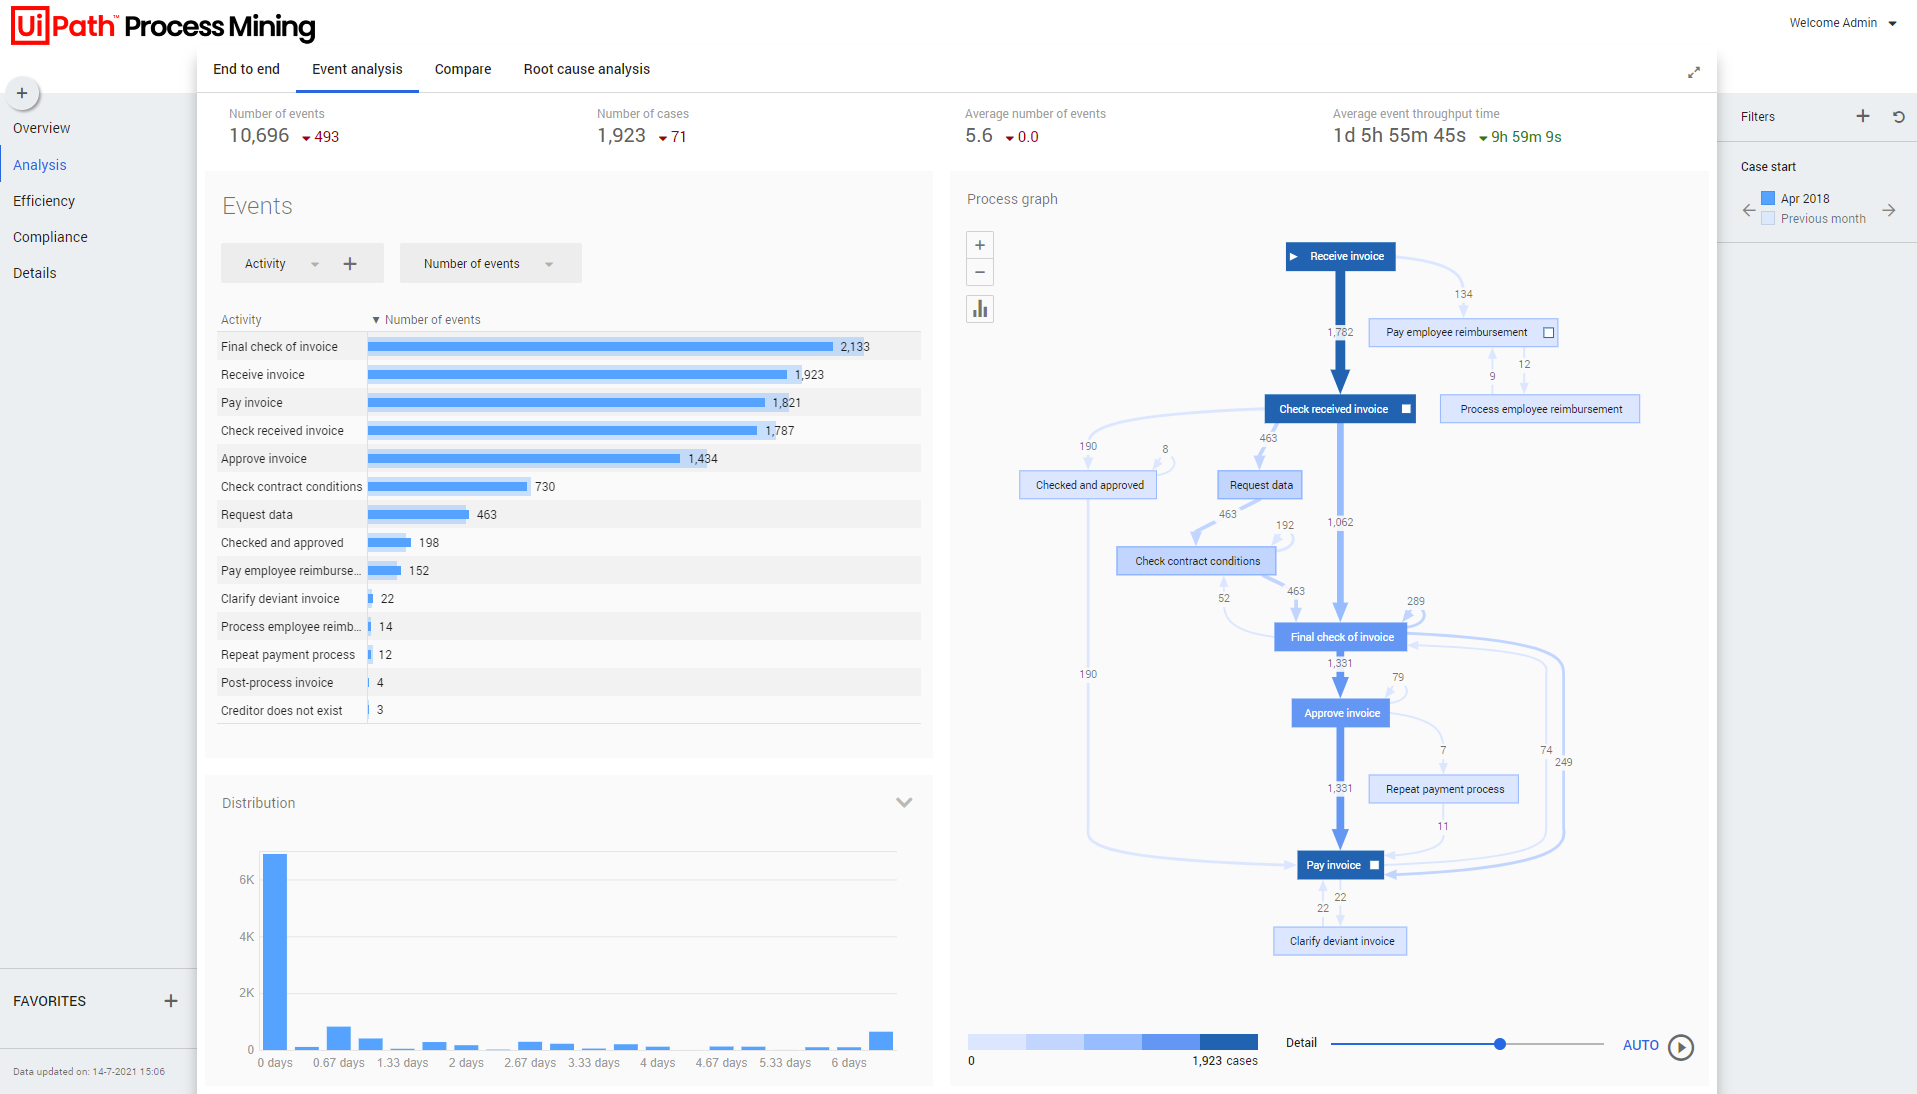
Task: Zoom out of the process graph
Action: [980, 272]
